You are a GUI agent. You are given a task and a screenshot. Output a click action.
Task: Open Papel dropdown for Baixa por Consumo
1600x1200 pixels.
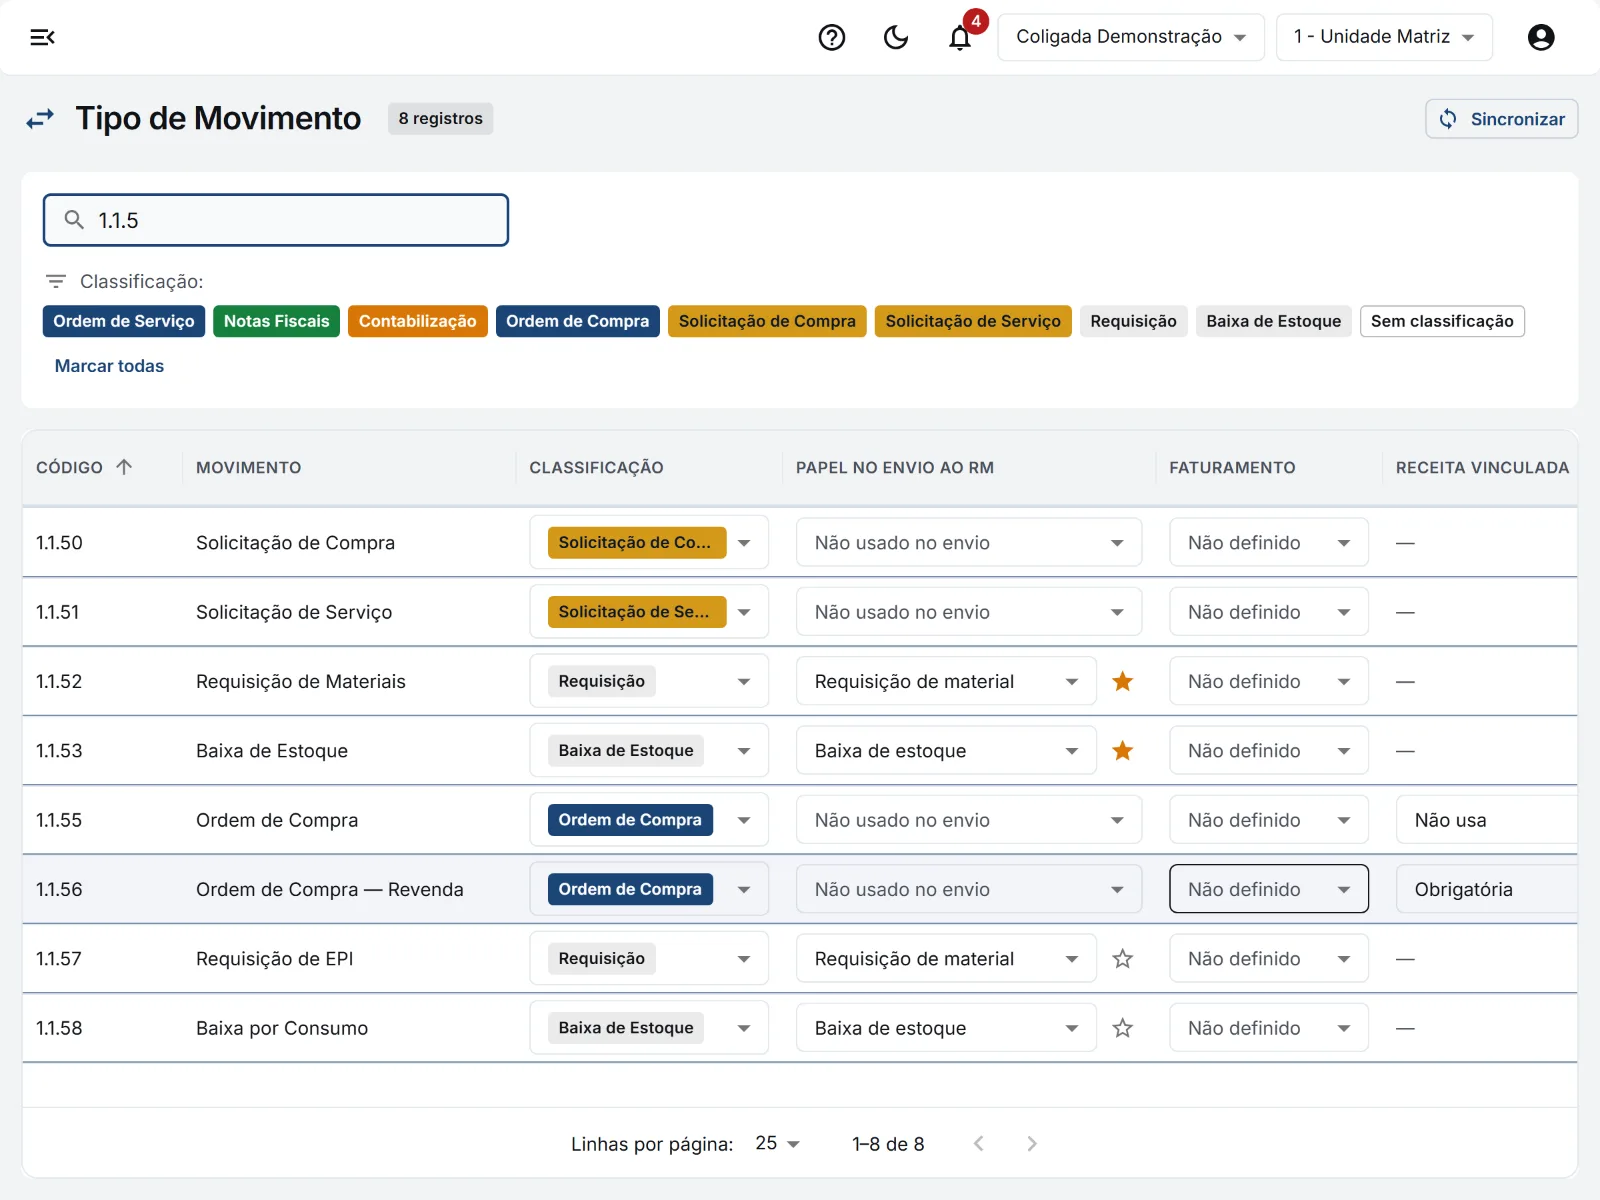point(946,1027)
